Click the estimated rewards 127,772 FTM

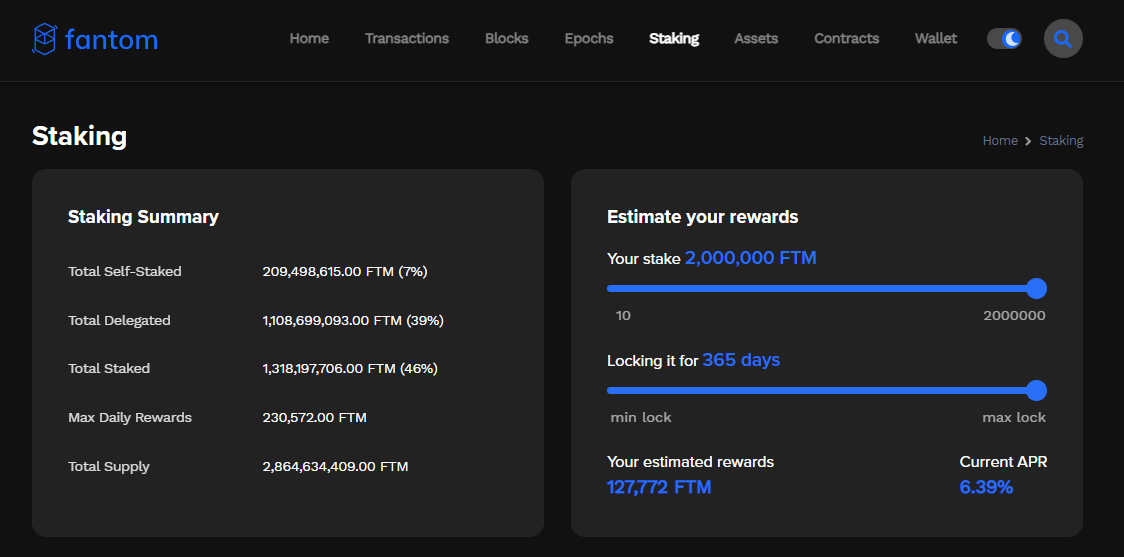click(659, 487)
